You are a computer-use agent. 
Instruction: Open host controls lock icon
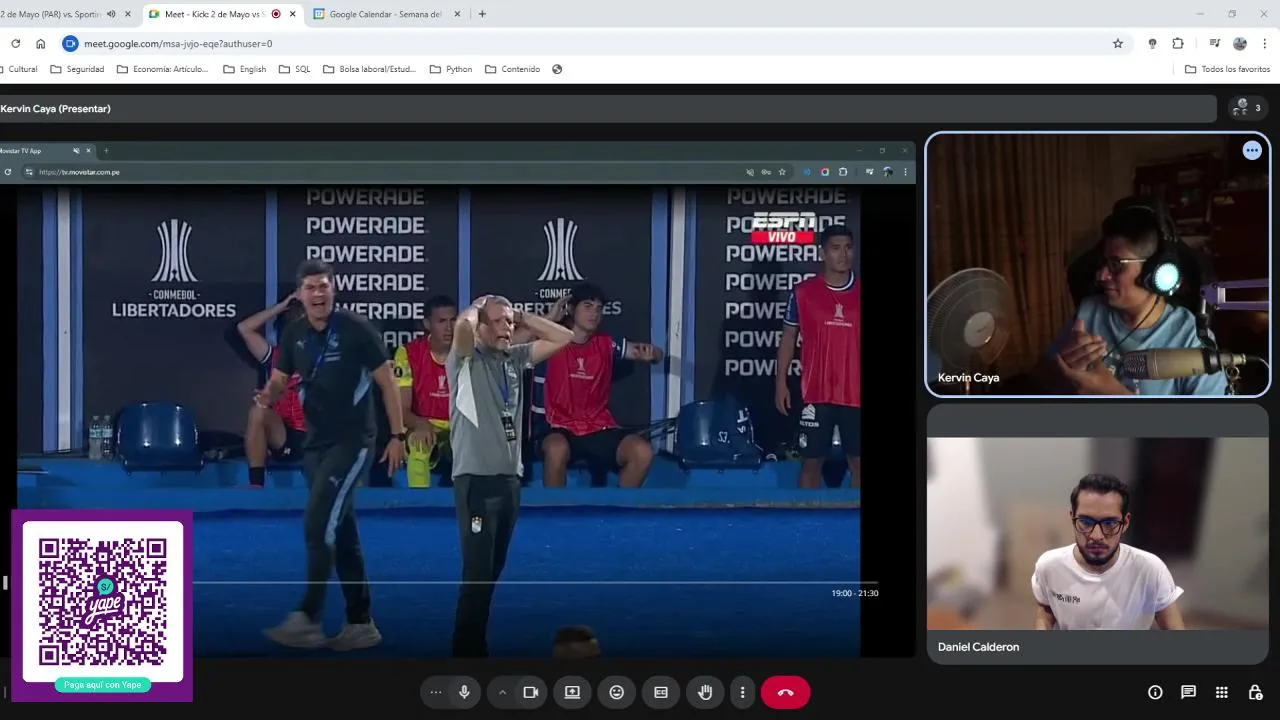tap(1255, 692)
